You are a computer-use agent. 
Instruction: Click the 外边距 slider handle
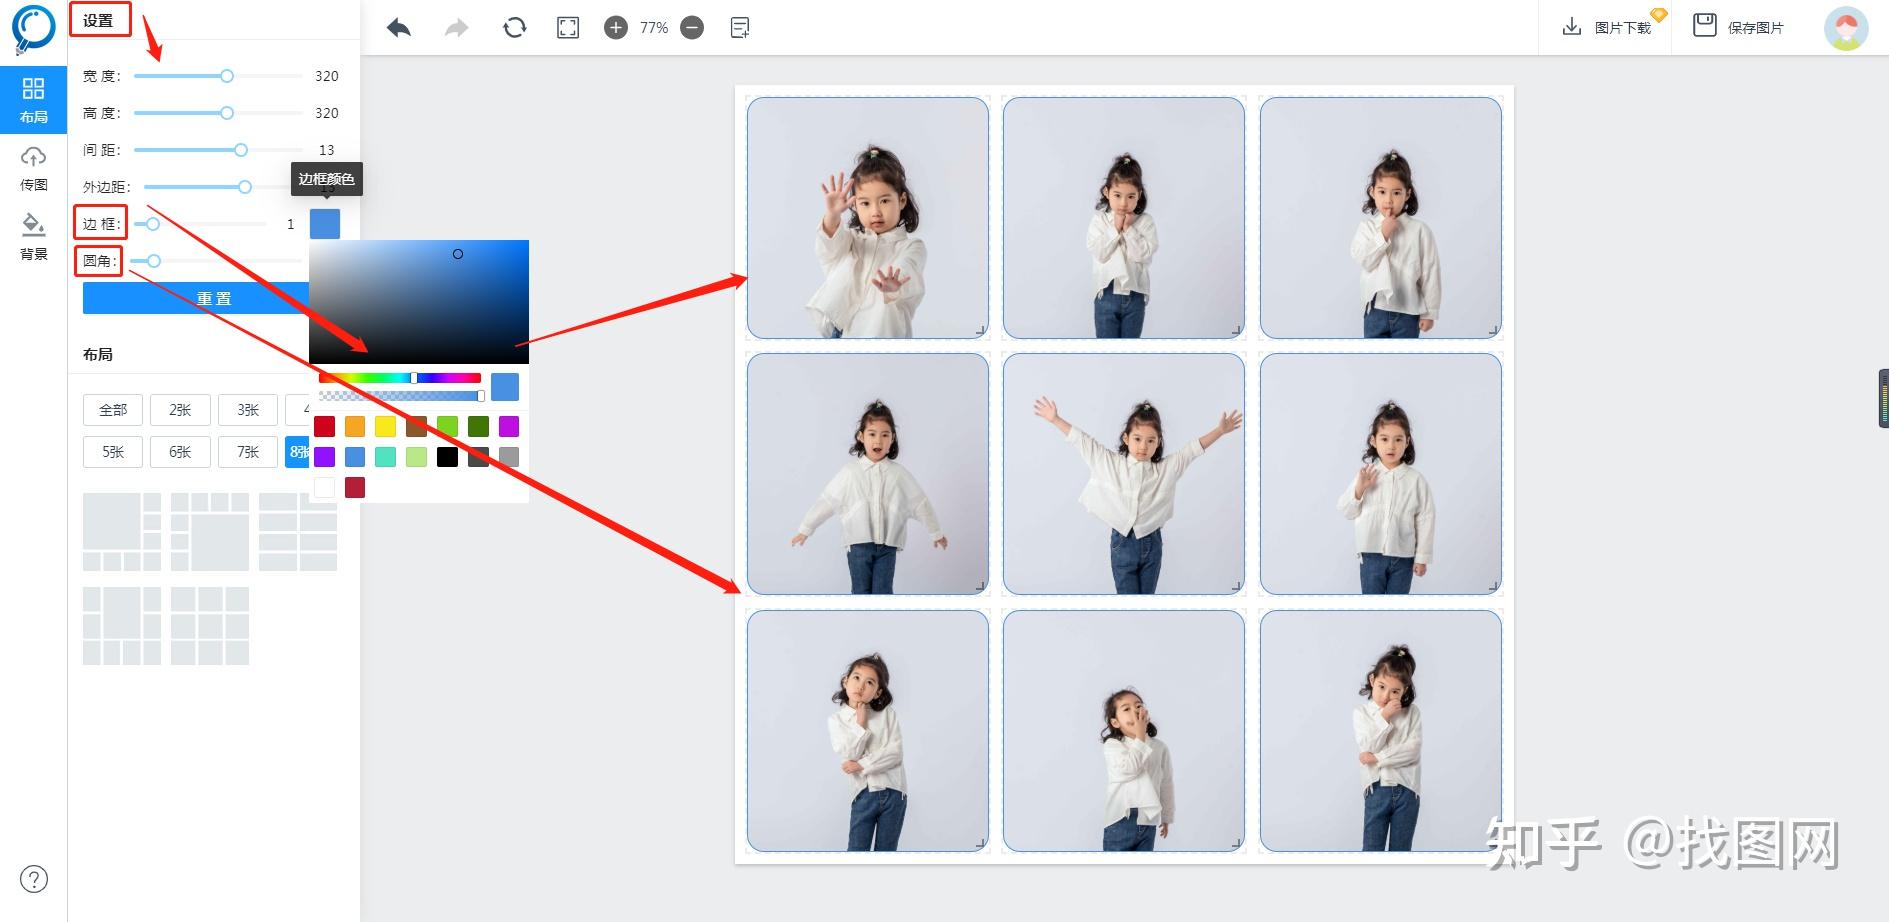click(x=245, y=187)
